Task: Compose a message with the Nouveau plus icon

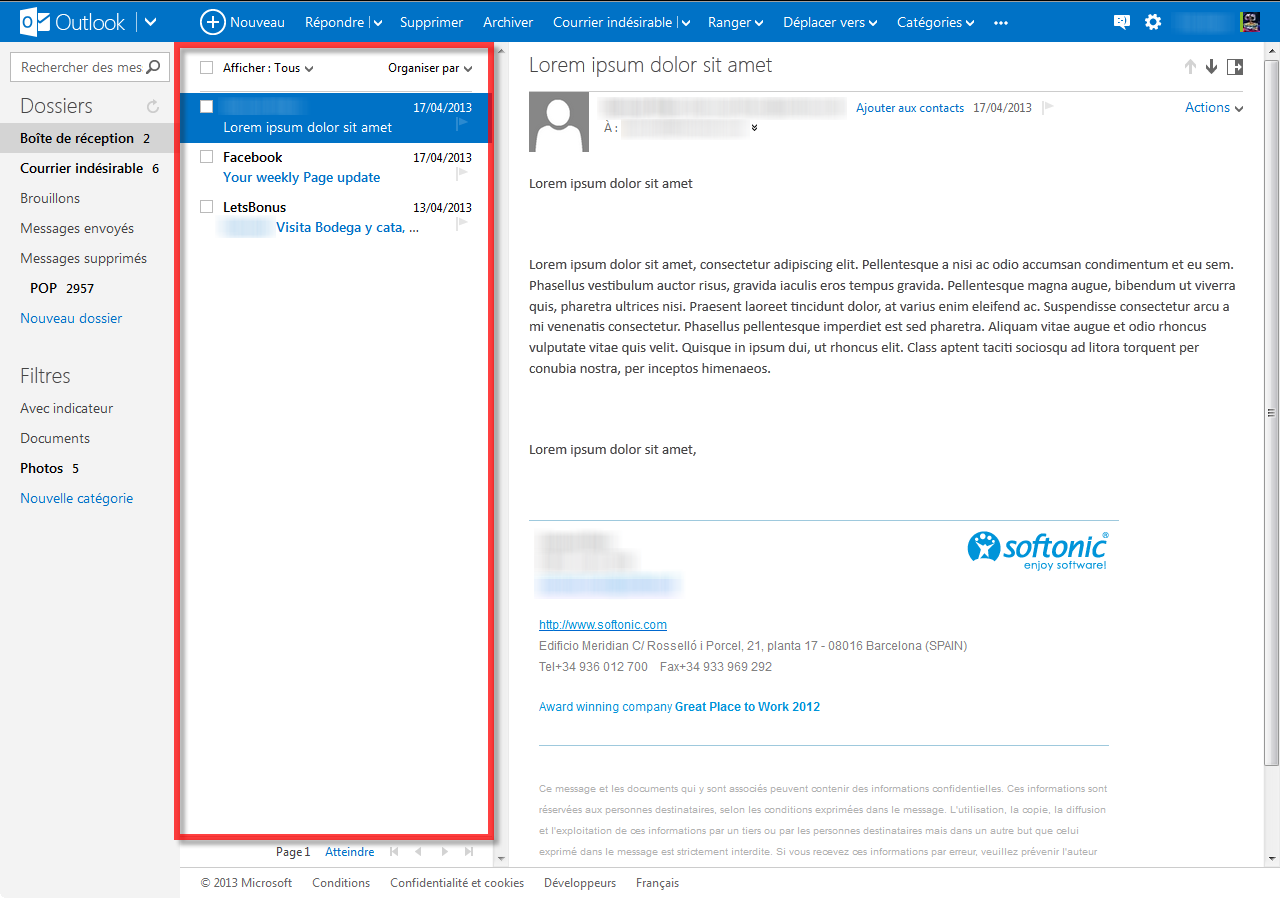Action: coord(213,21)
